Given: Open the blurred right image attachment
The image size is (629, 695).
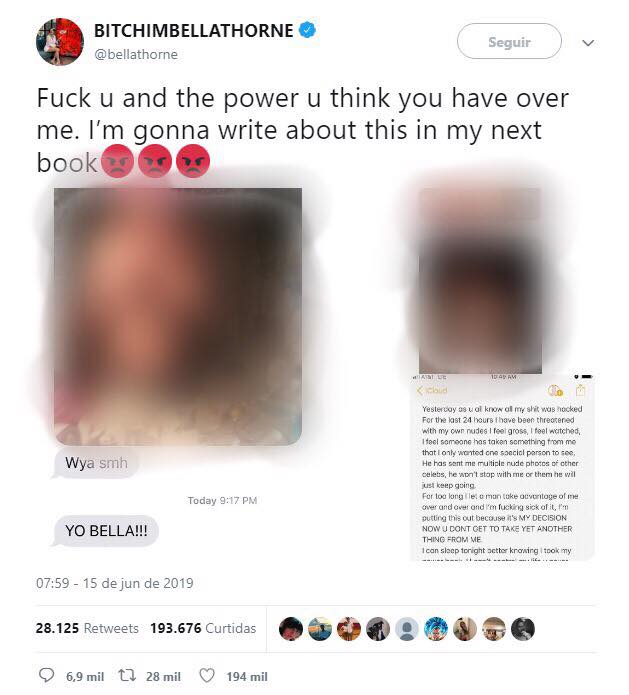Looking at the screenshot, I should tap(480, 281).
